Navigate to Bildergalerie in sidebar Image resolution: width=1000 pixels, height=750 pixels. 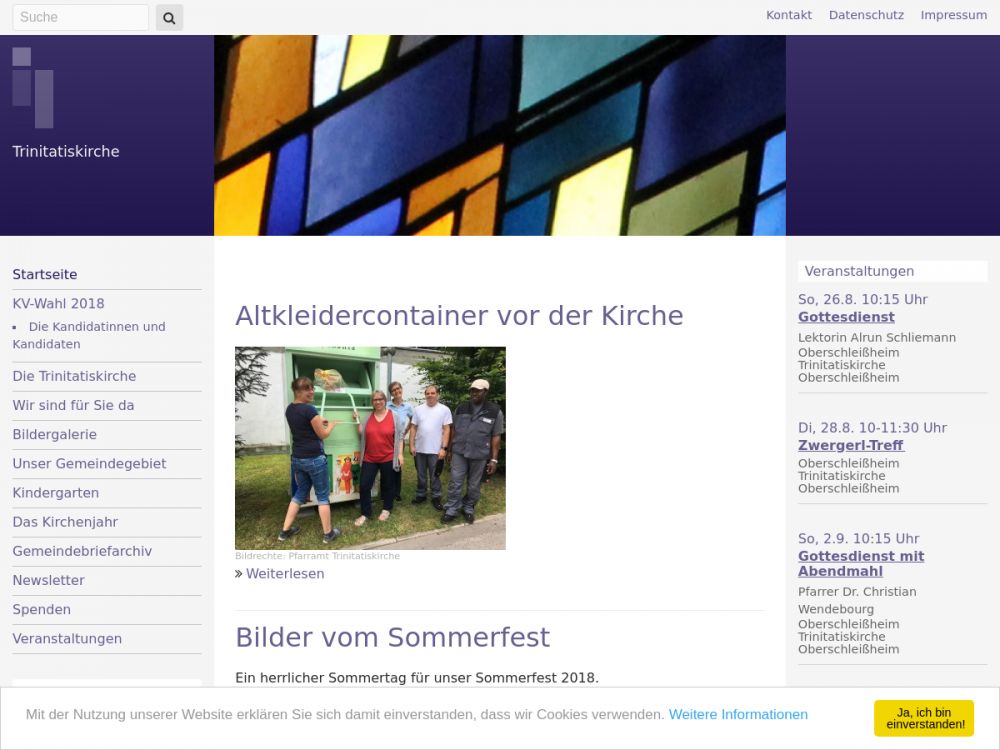click(x=54, y=435)
